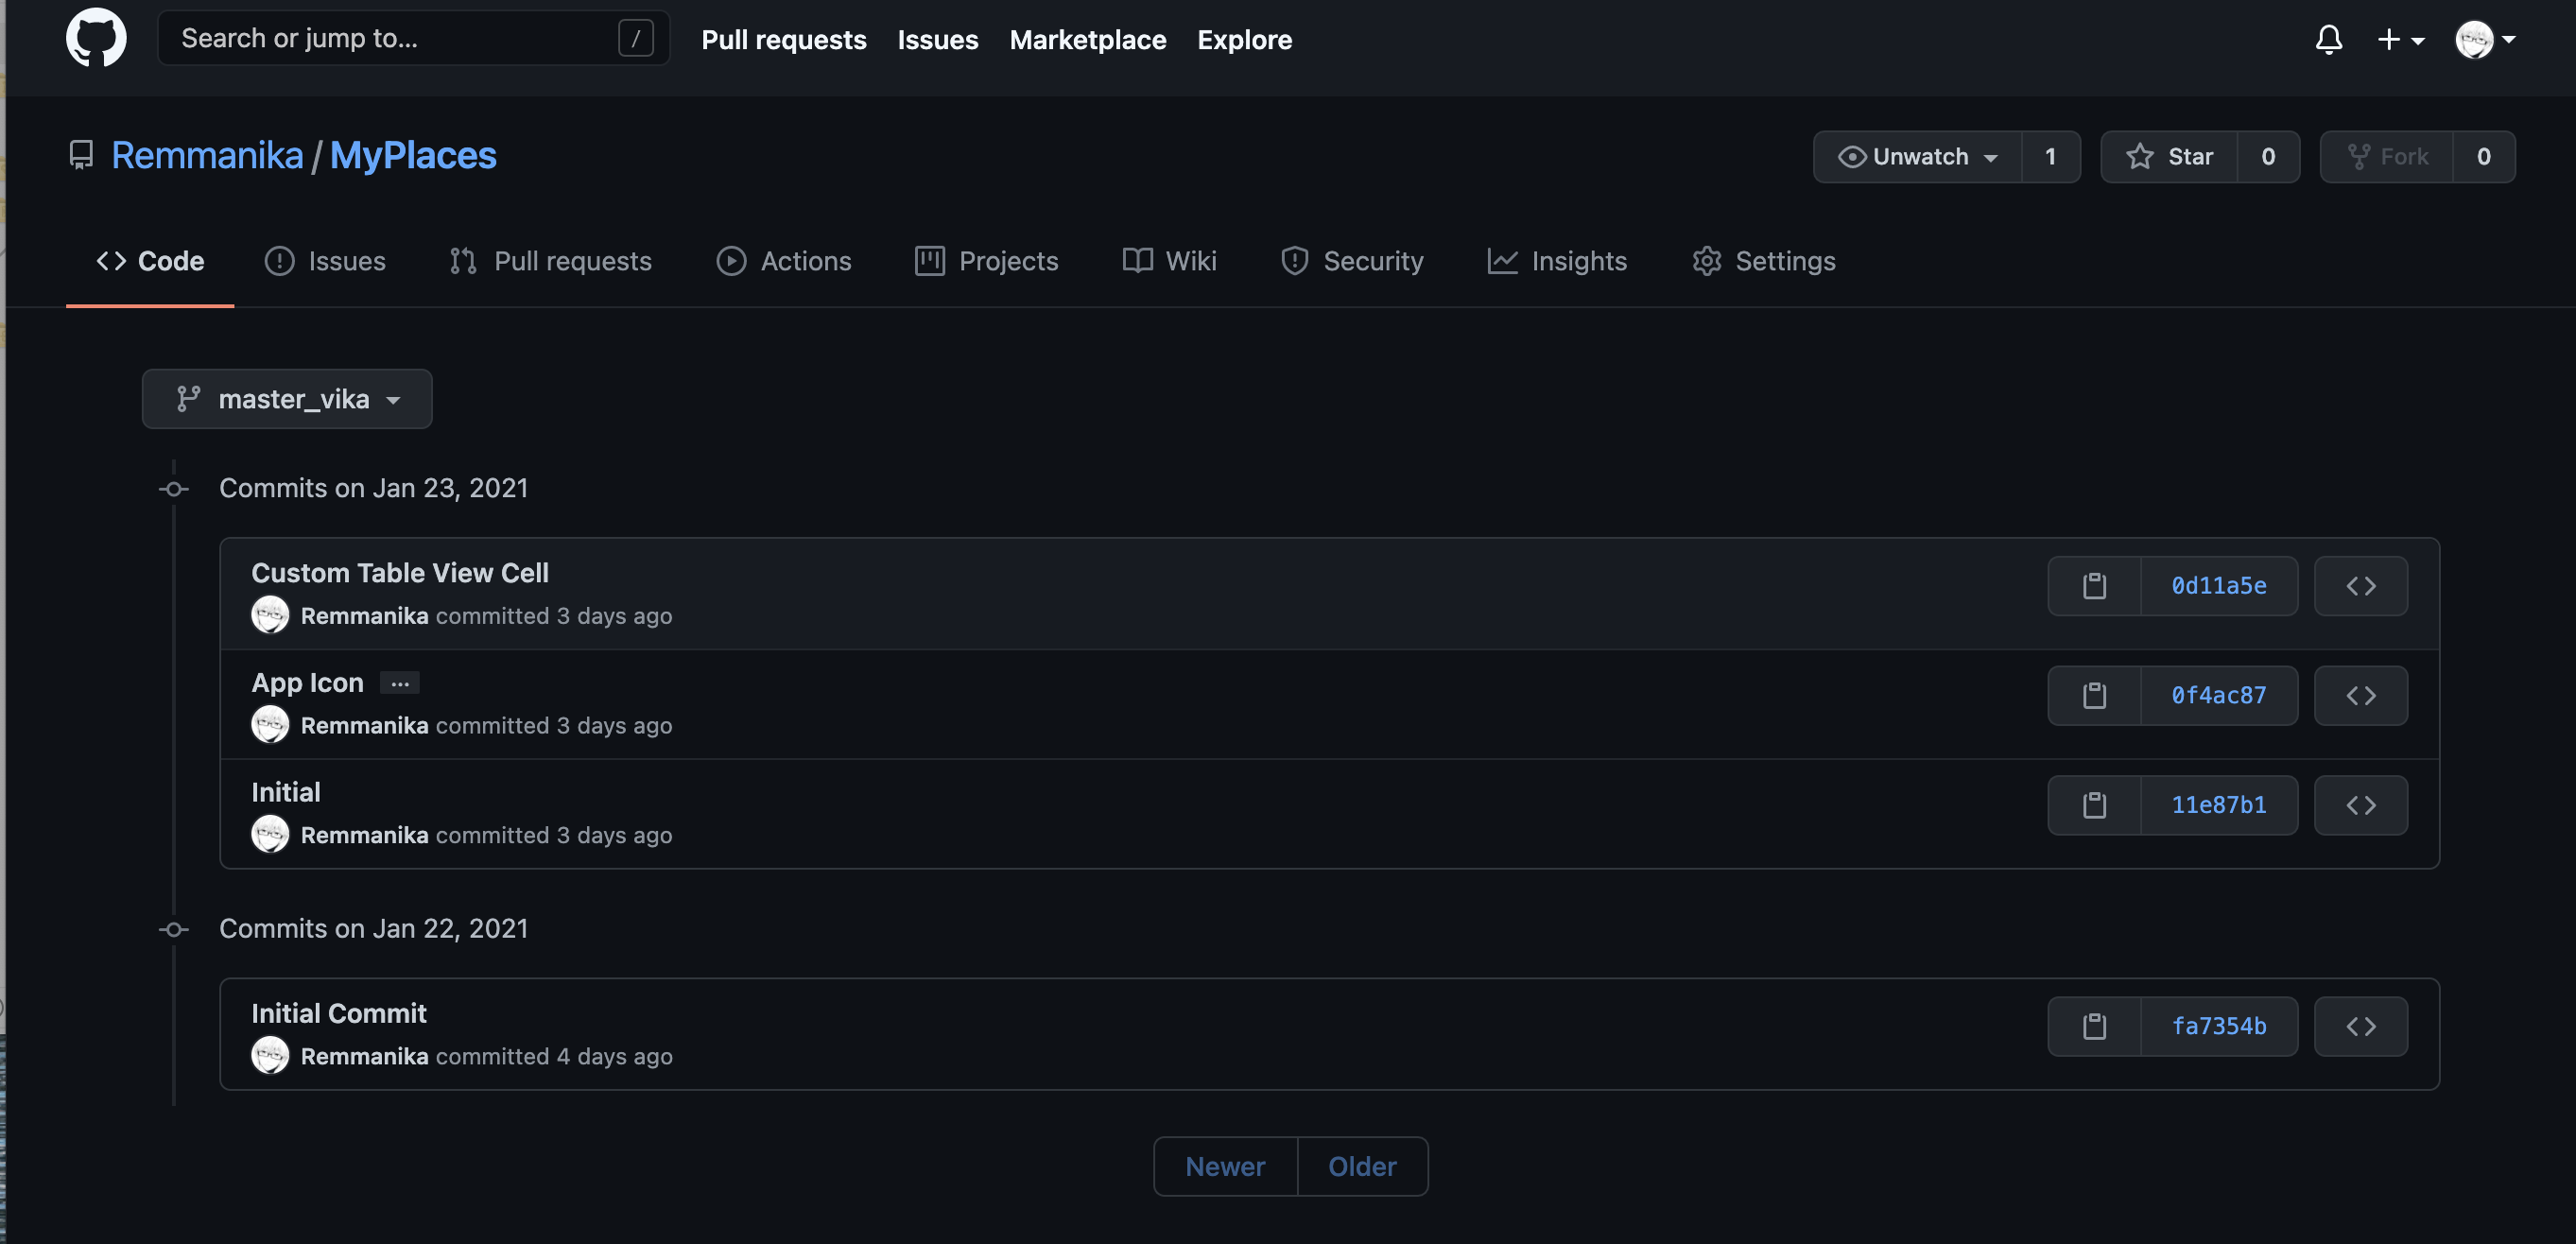Click the Unwatch button
2576x1244 pixels.
[1917, 156]
